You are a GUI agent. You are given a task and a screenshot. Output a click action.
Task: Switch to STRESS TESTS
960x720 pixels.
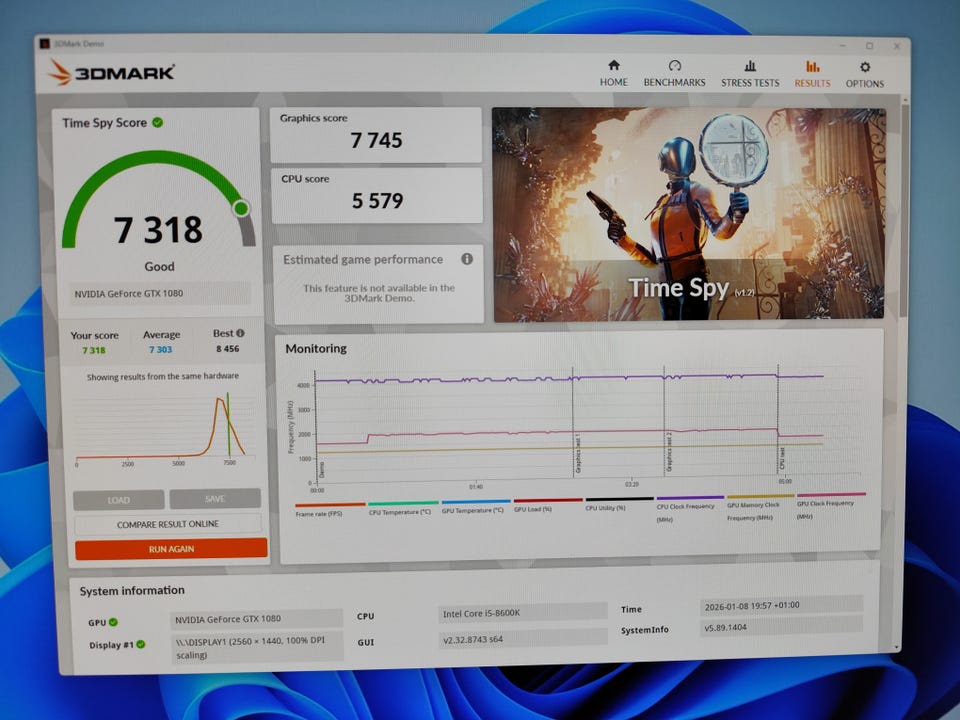pos(750,74)
